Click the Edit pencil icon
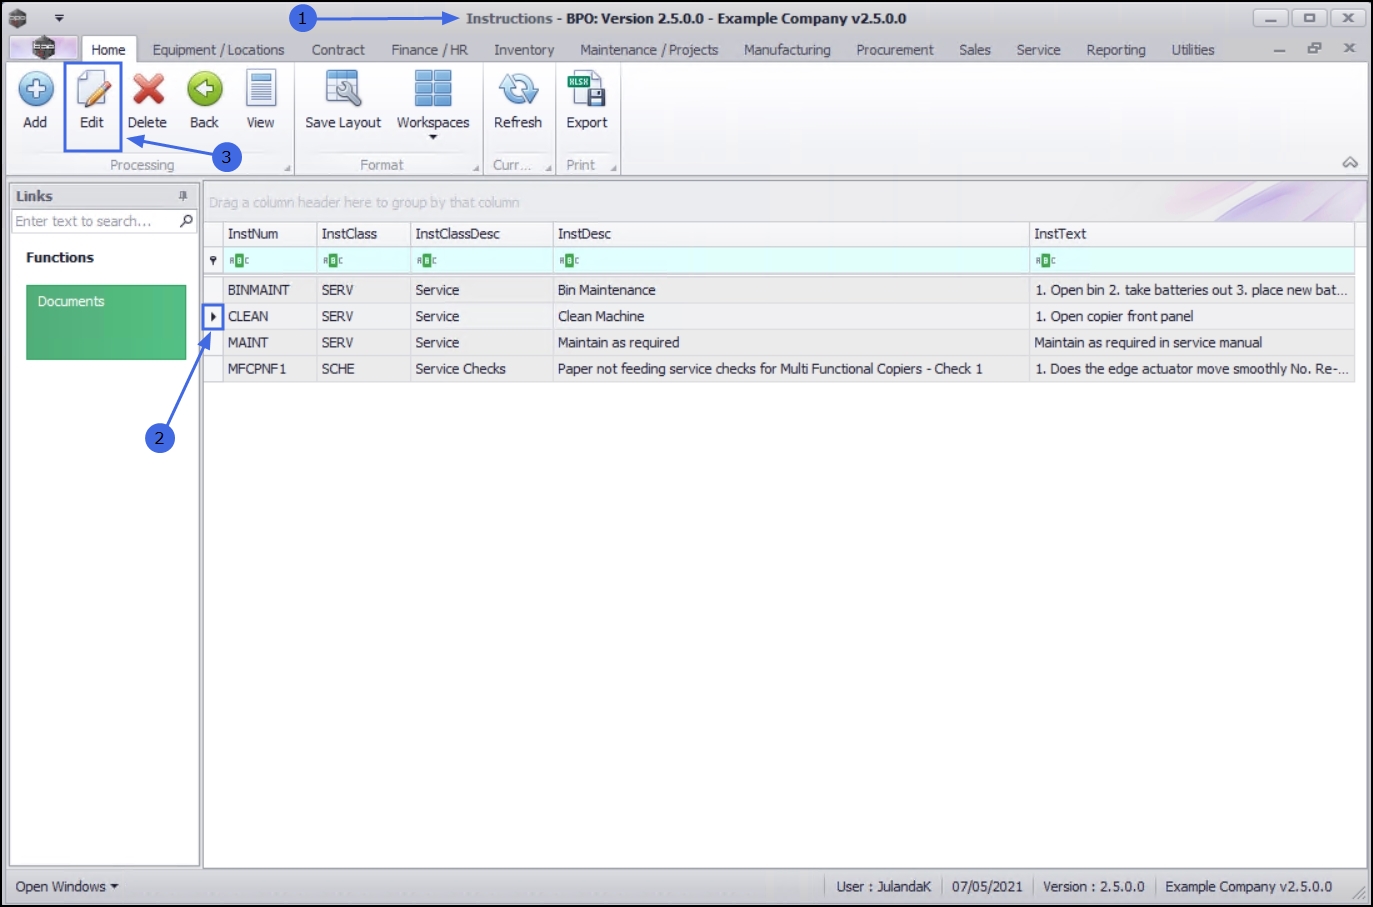Image resolution: width=1373 pixels, height=907 pixels. (92, 90)
